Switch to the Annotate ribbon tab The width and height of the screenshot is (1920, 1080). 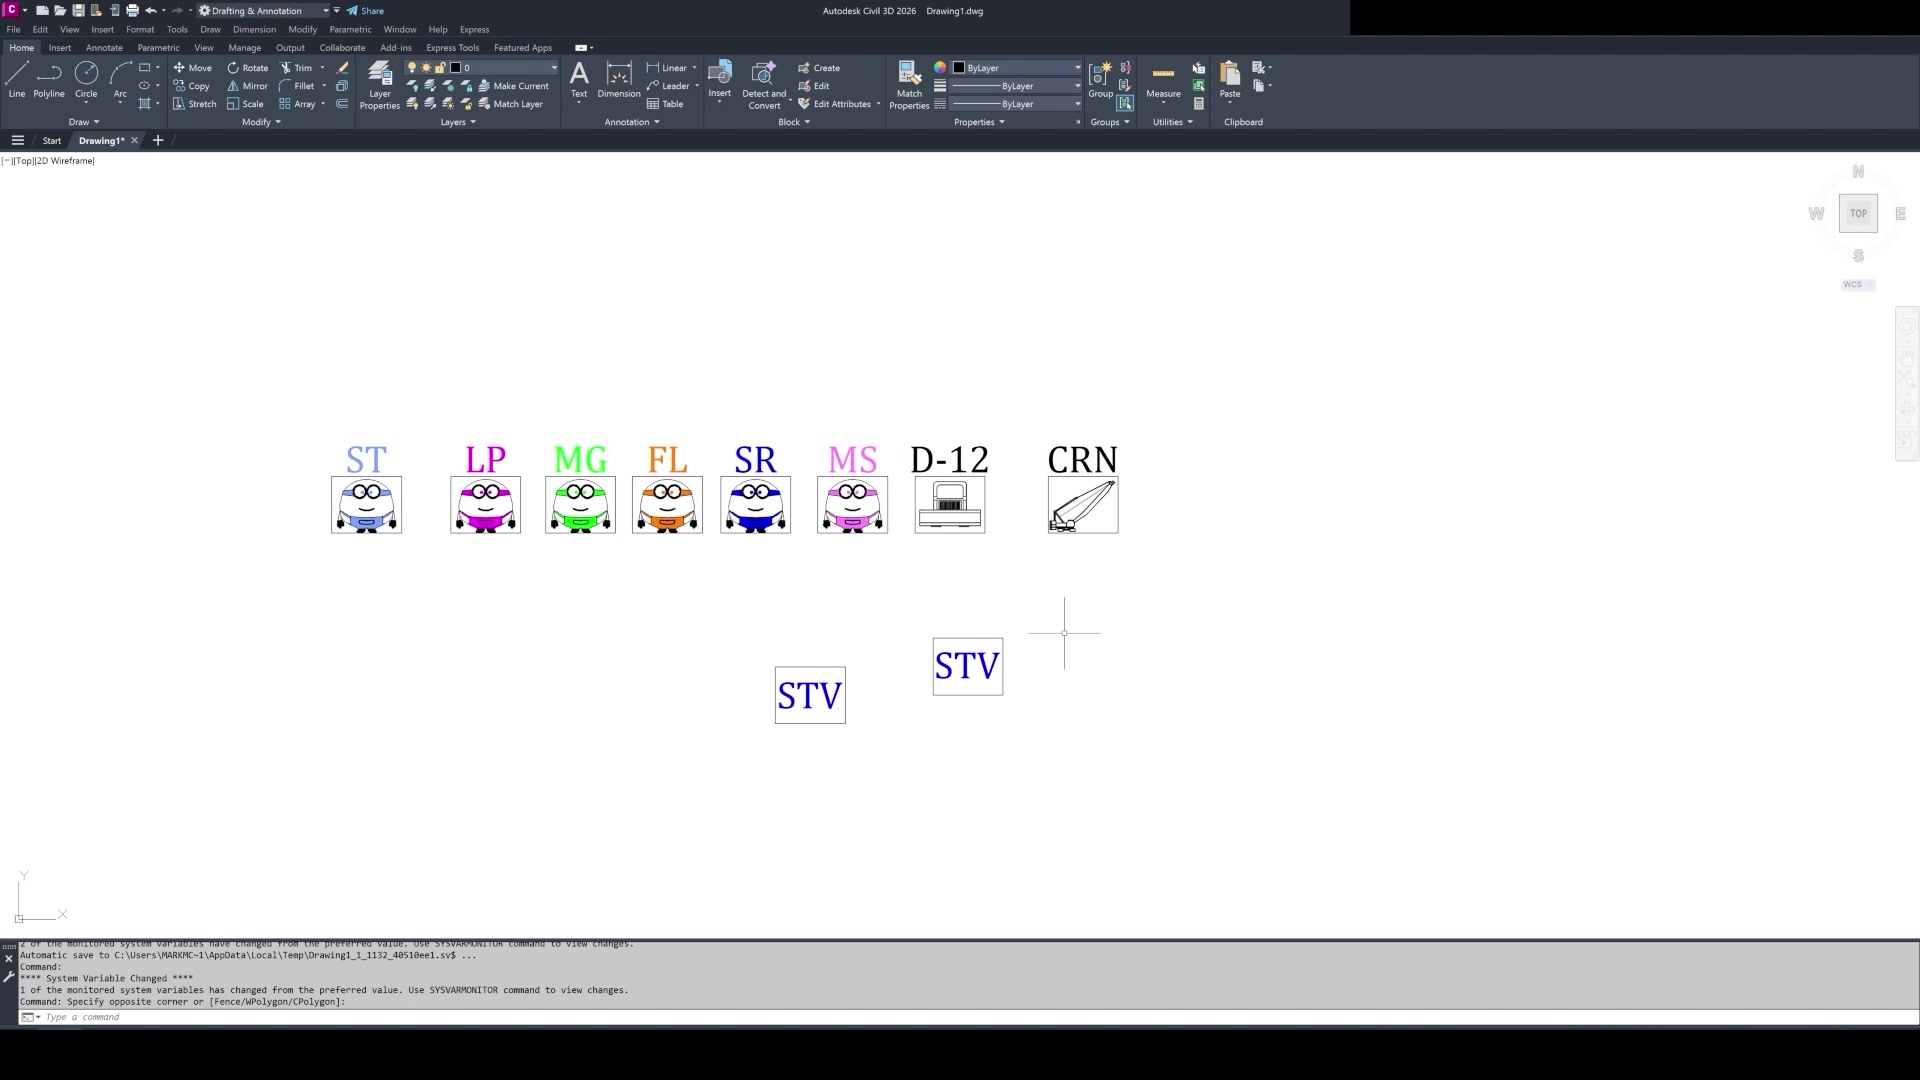104,48
